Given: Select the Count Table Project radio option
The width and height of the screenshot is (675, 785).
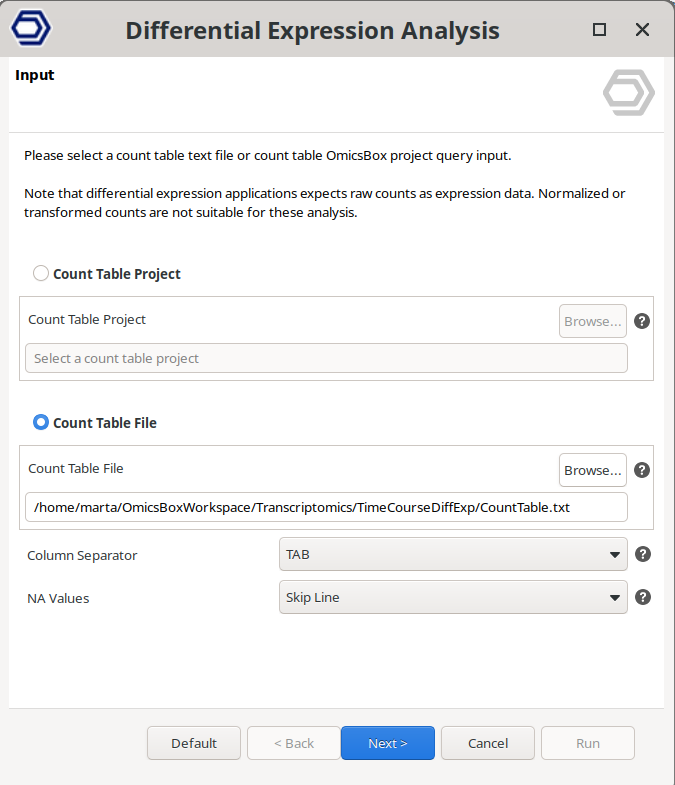Looking at the screenshot, I should click(41, 273).
